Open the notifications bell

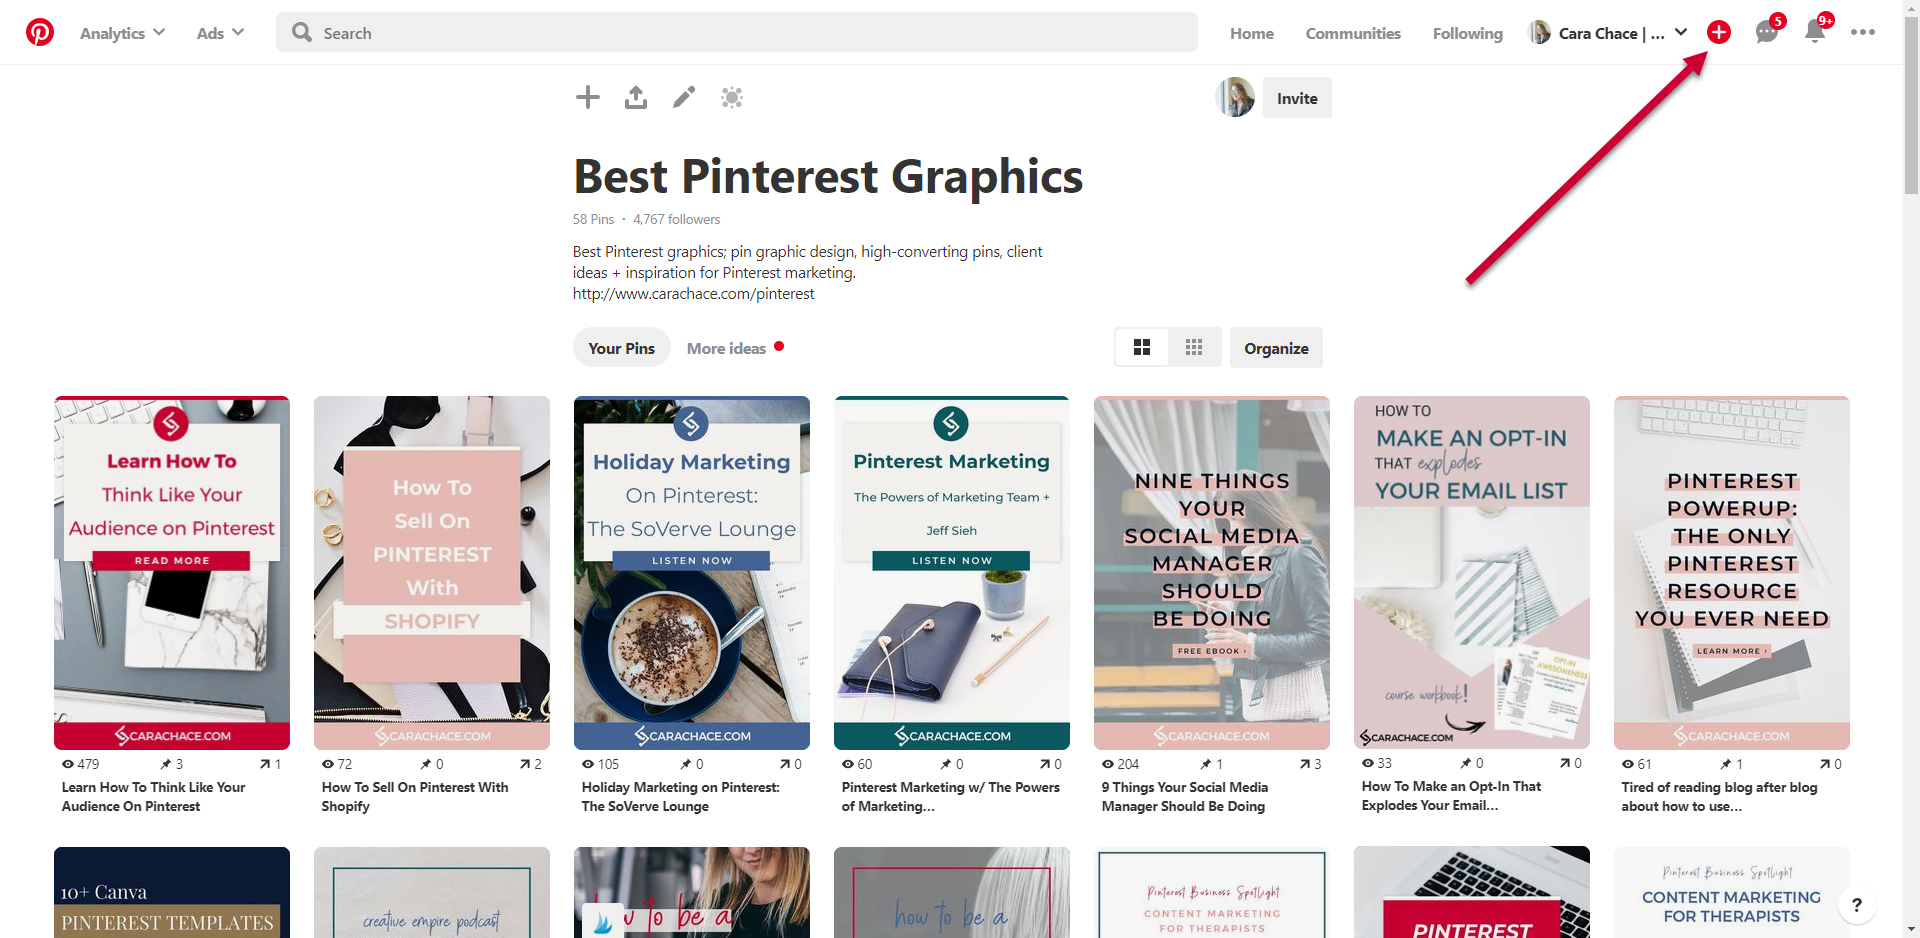pos(1815,32)
